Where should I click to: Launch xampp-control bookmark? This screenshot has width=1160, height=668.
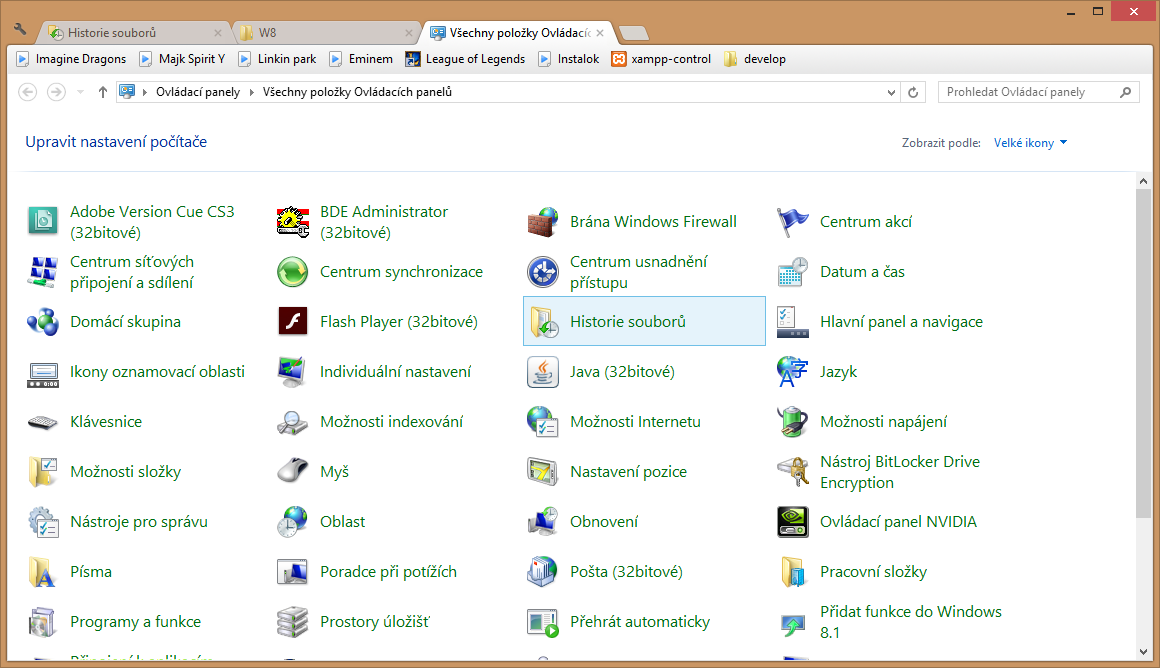tap(661, 59)
